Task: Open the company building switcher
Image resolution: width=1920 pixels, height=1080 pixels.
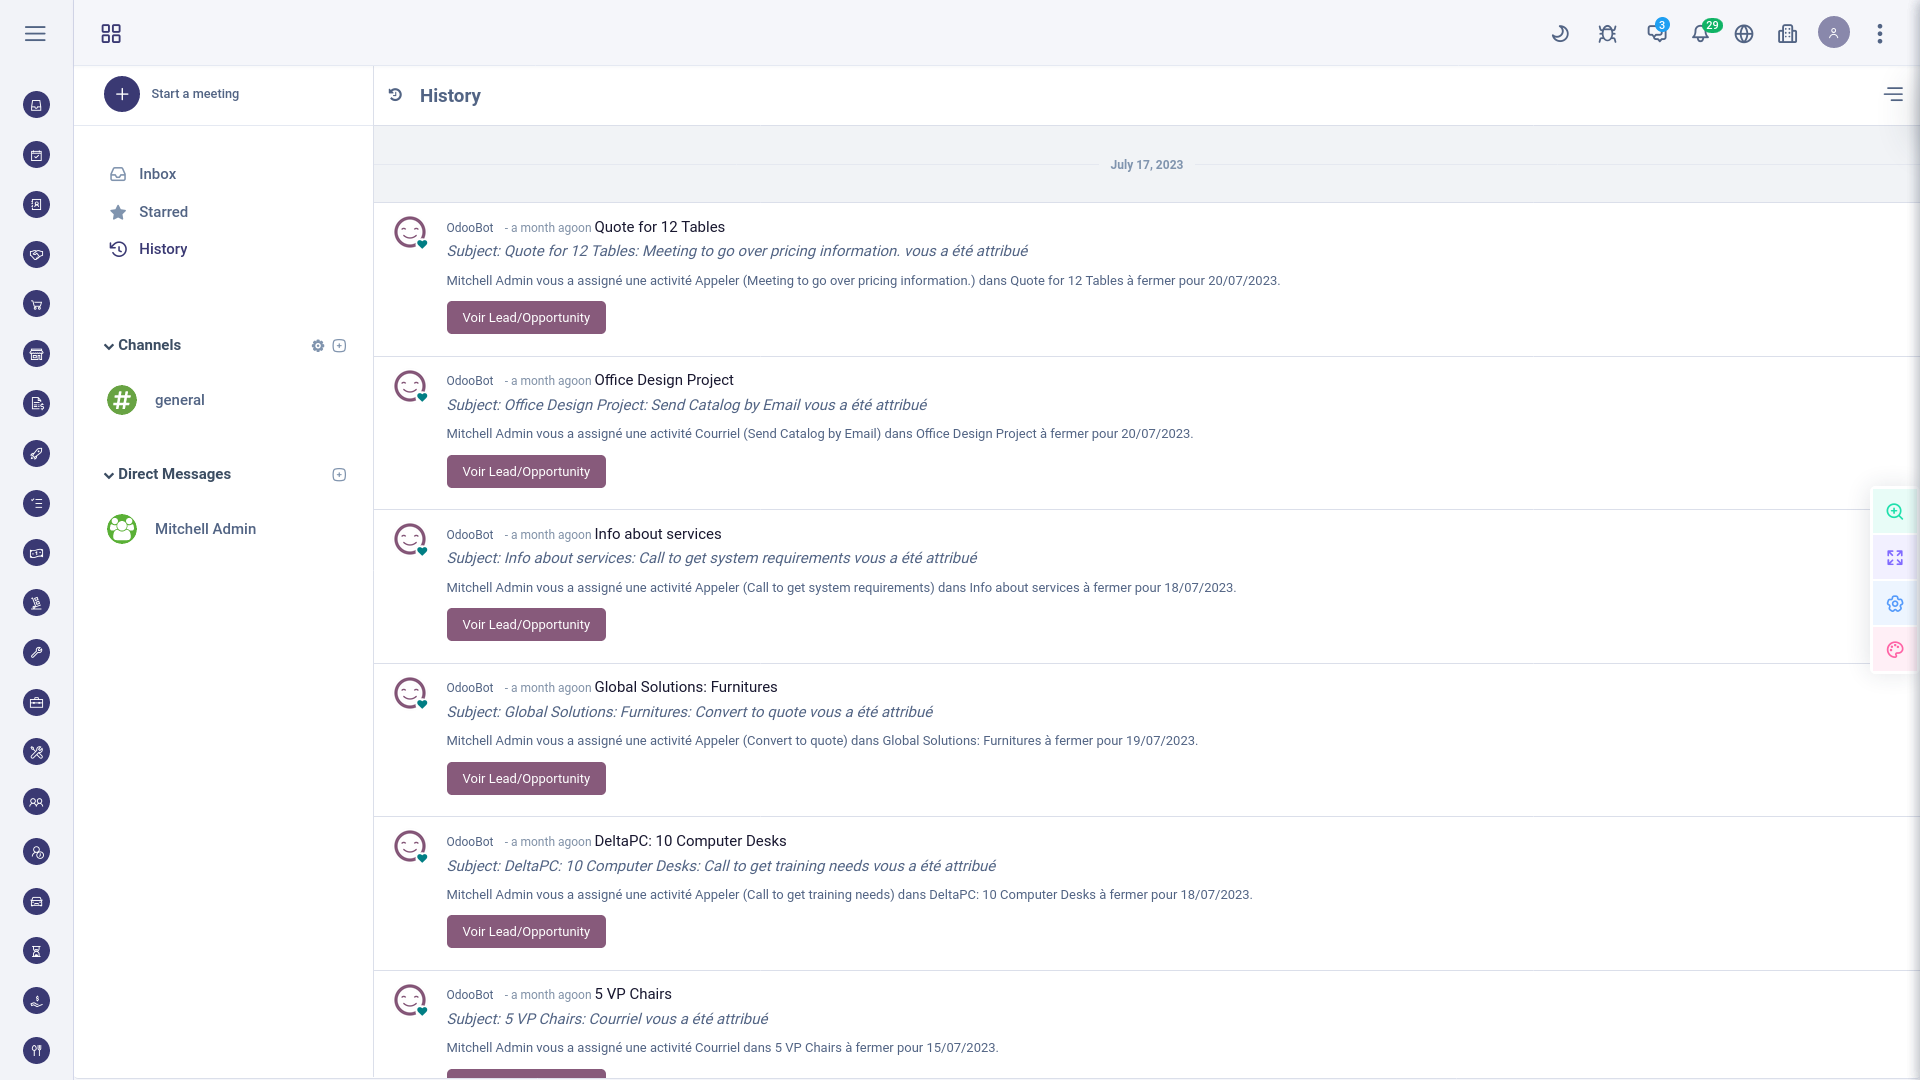Action: [x=1788, y=34]
